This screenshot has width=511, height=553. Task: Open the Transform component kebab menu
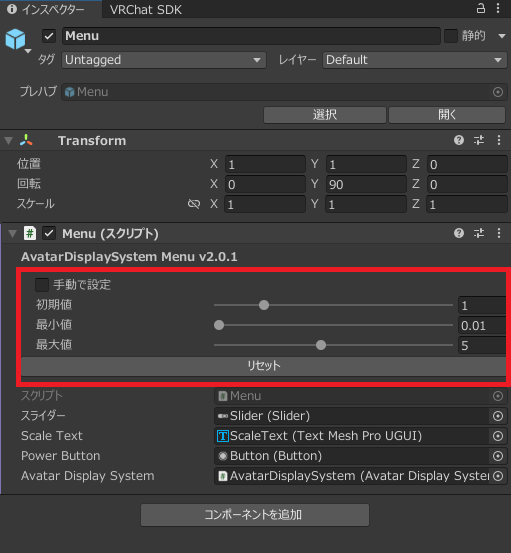(499, 140)
